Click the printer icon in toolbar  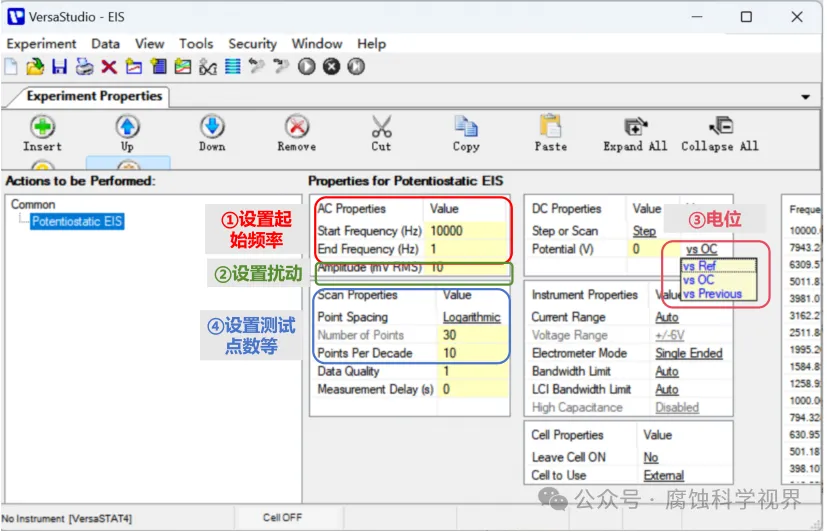[84, 67]
